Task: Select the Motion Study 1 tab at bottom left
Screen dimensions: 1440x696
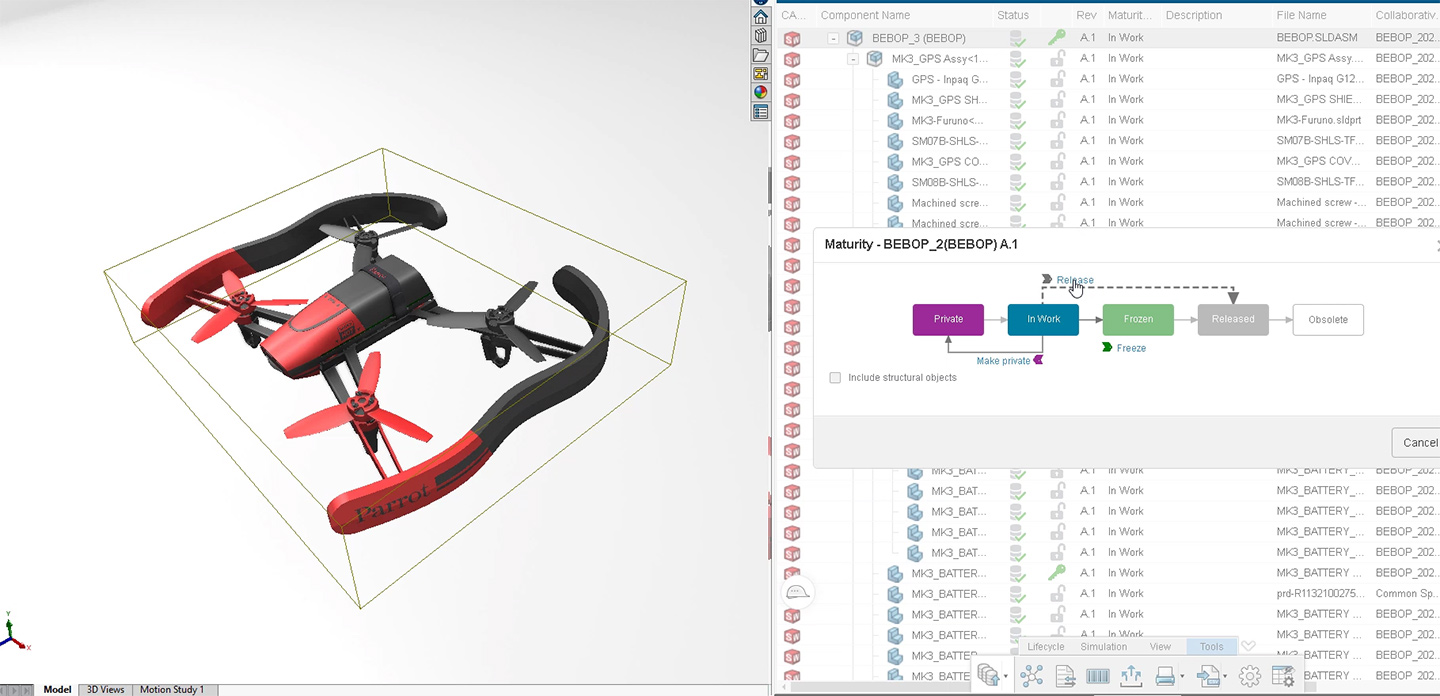Action: click(x=174, y=689)
